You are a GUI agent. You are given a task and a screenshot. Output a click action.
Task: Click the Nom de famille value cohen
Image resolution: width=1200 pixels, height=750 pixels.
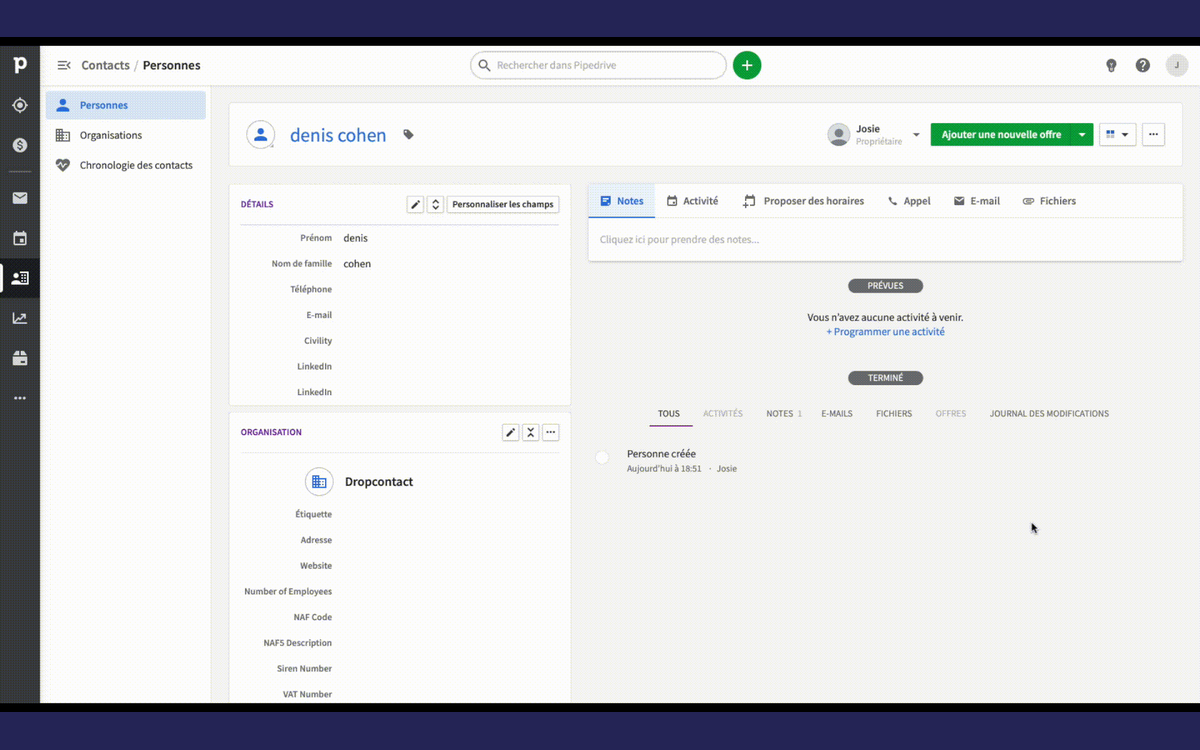tap(357, 264)
